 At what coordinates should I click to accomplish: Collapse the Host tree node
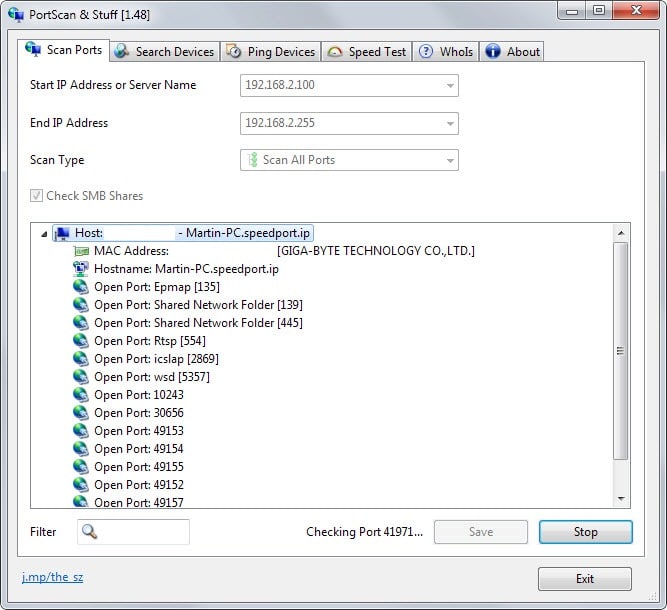[x=43, y=233]
